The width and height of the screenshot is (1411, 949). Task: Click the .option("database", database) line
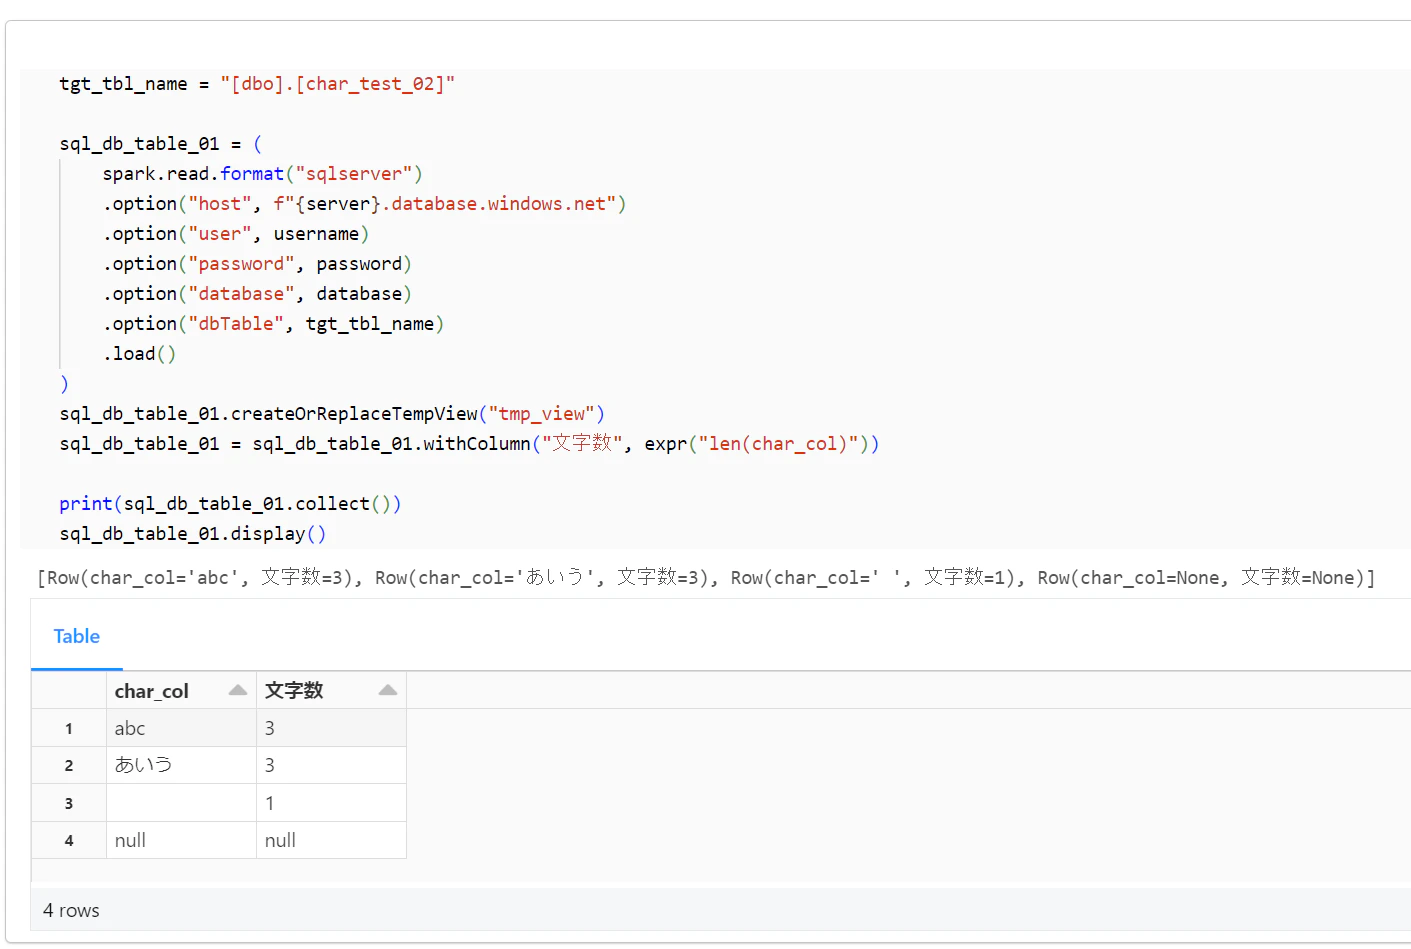[257, 294]
